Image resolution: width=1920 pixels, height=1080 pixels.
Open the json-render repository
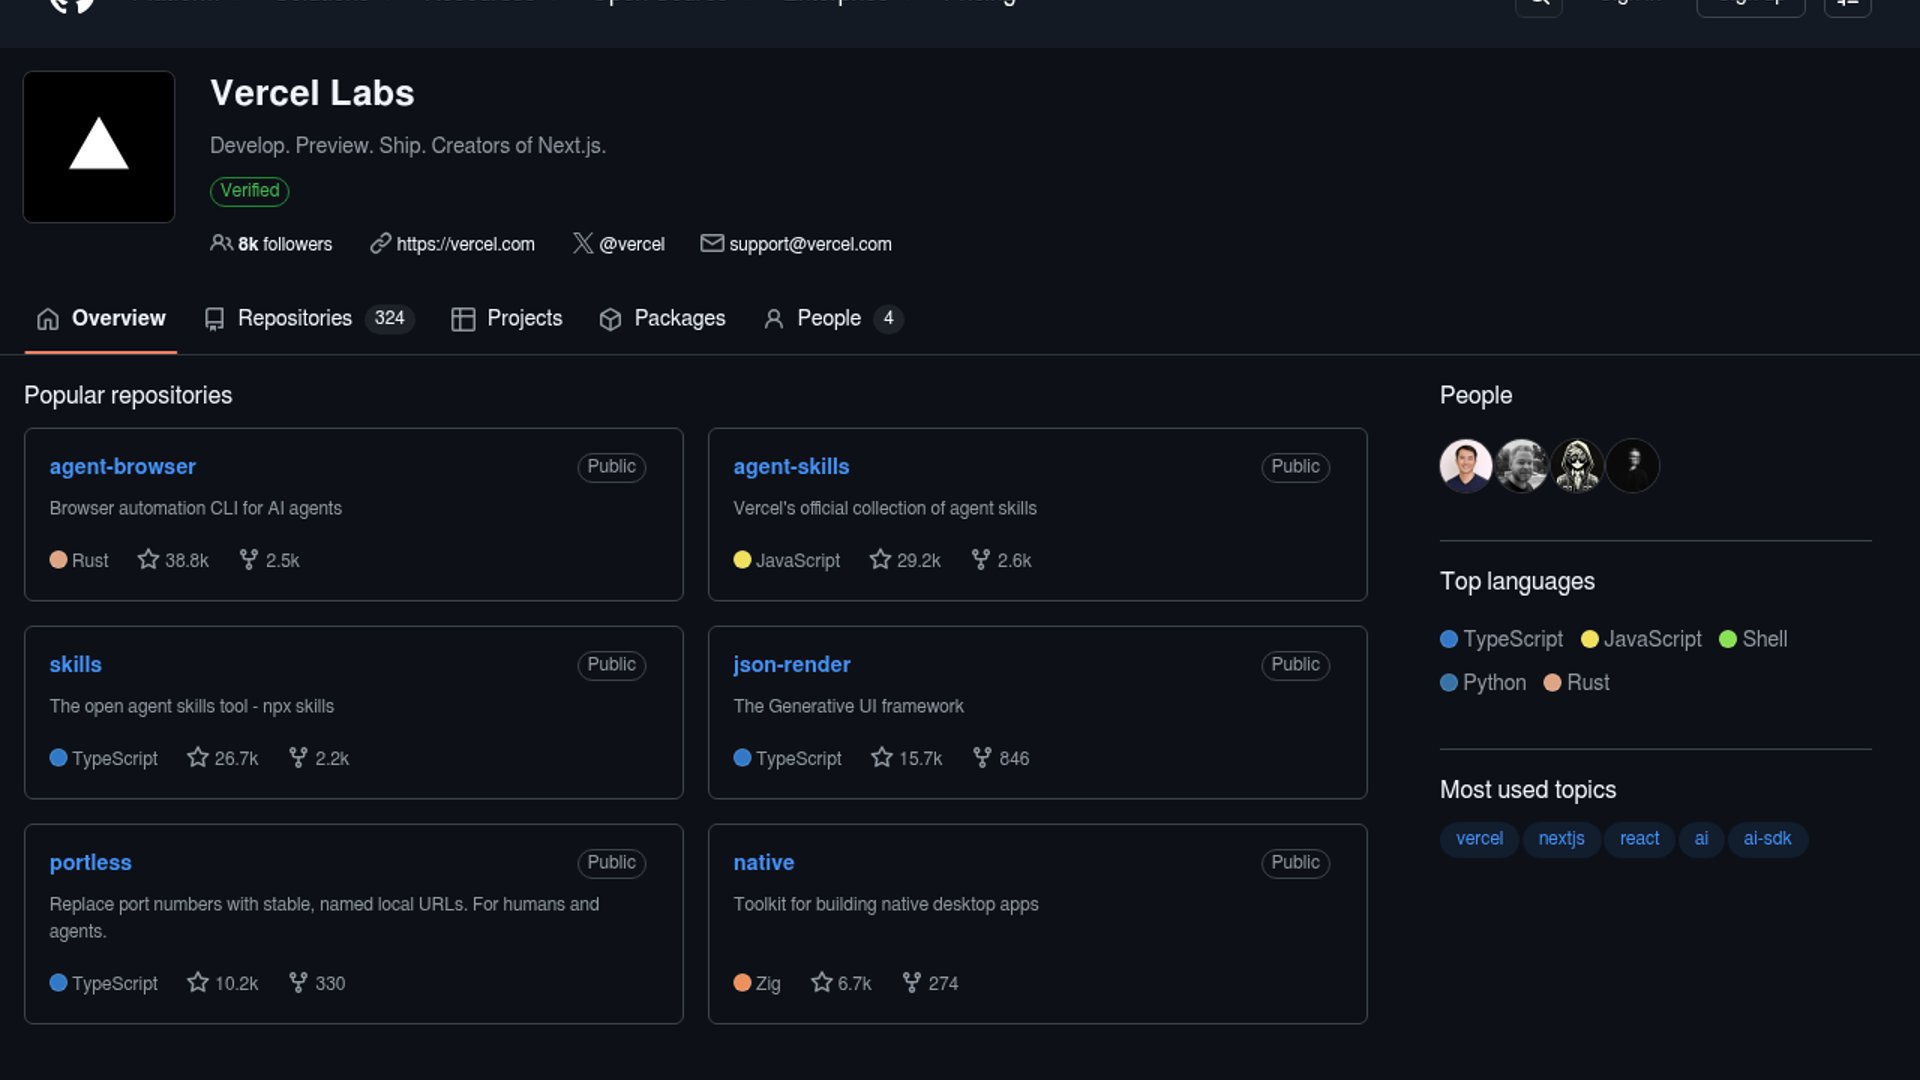(x=792, y=665)
